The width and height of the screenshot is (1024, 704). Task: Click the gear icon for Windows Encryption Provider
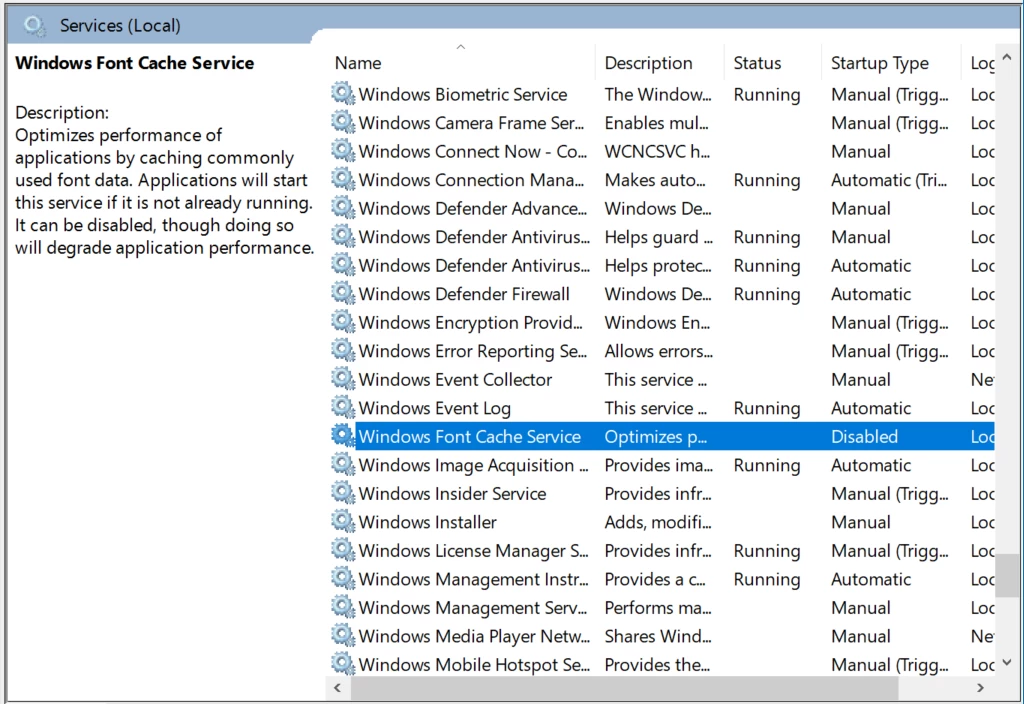(x=343, y=322)
